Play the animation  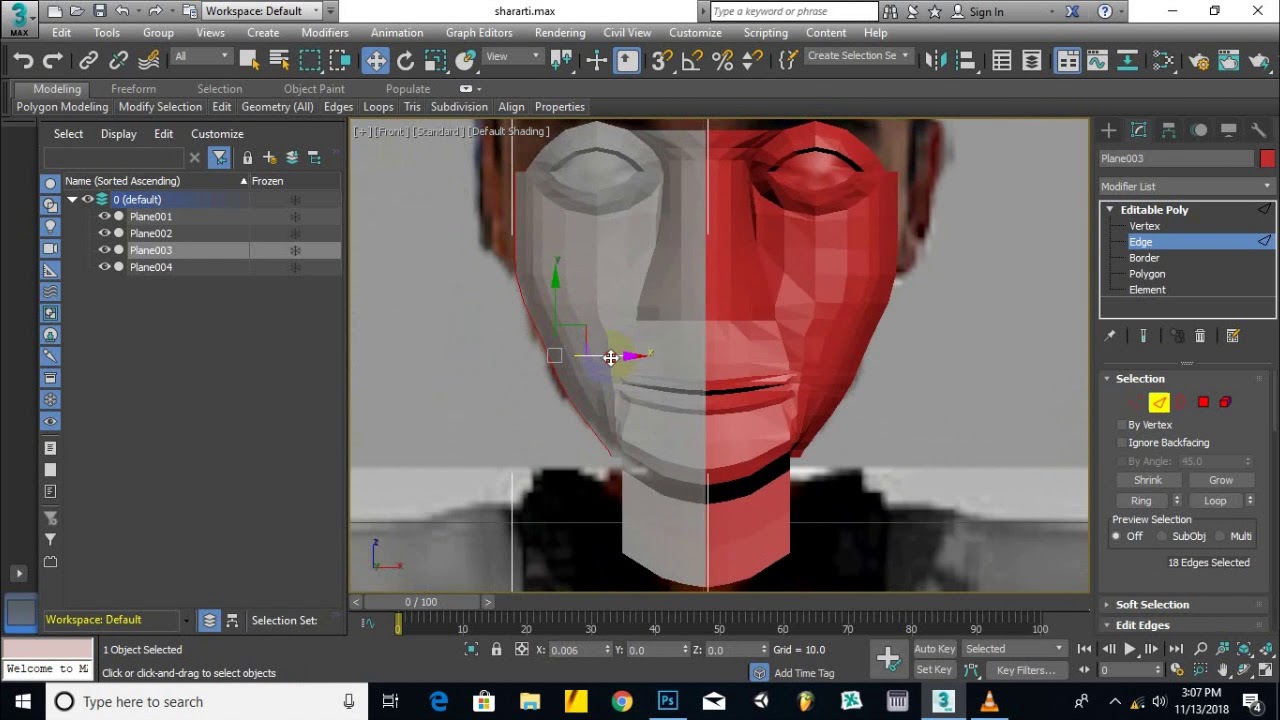(x=1130, y=649)
